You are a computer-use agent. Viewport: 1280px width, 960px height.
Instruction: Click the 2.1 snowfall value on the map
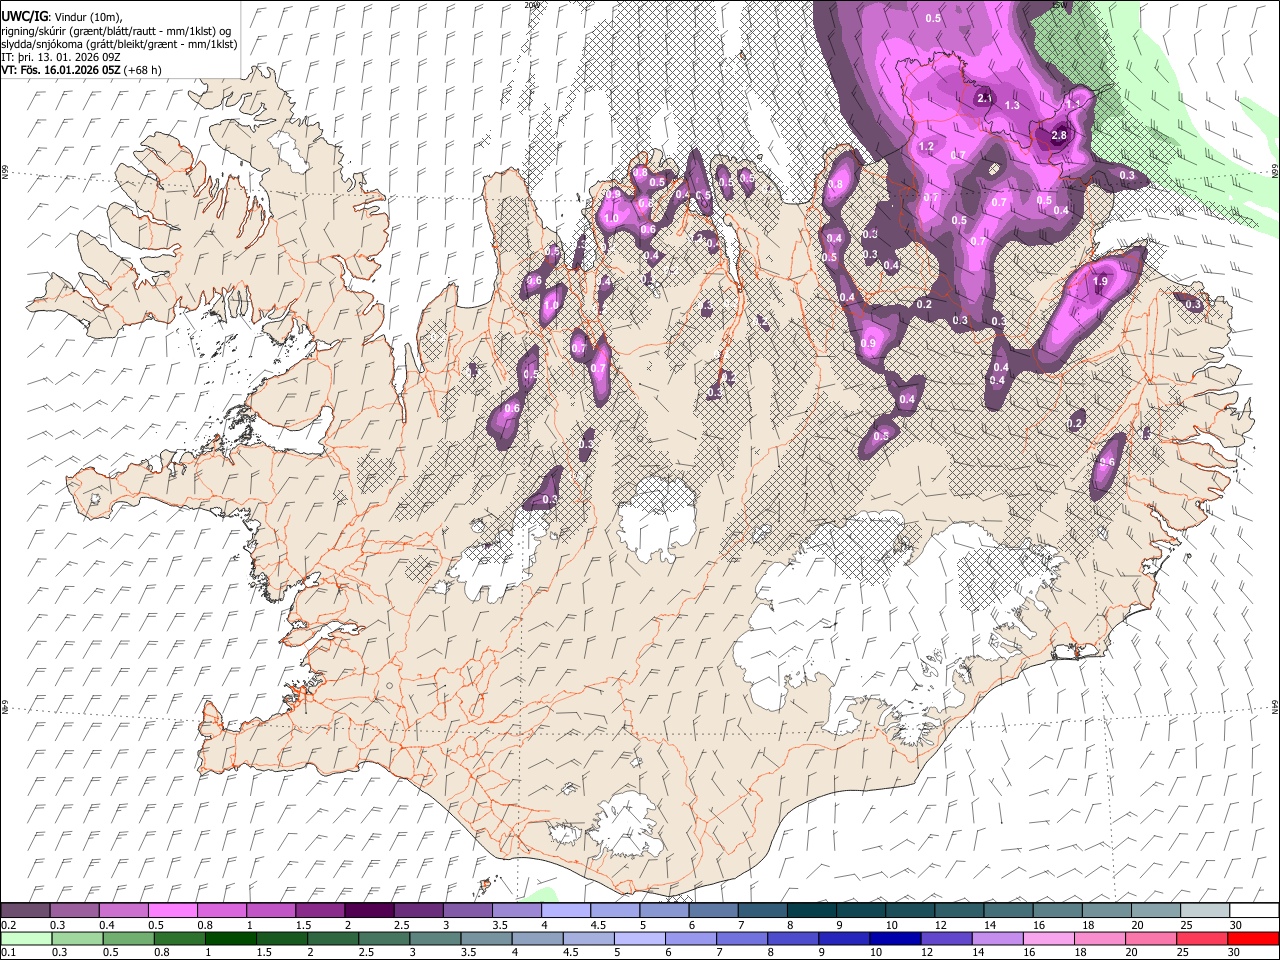pyautogui.click(x=984, y=98)
